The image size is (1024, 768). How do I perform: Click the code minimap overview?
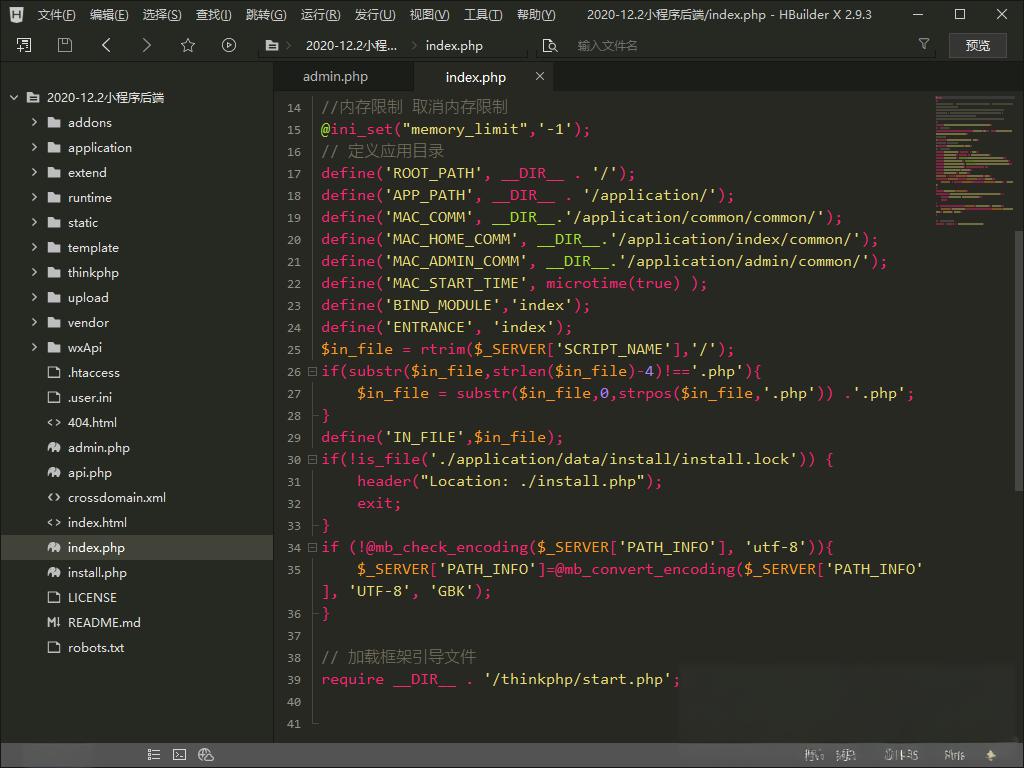tap(974, 160)
